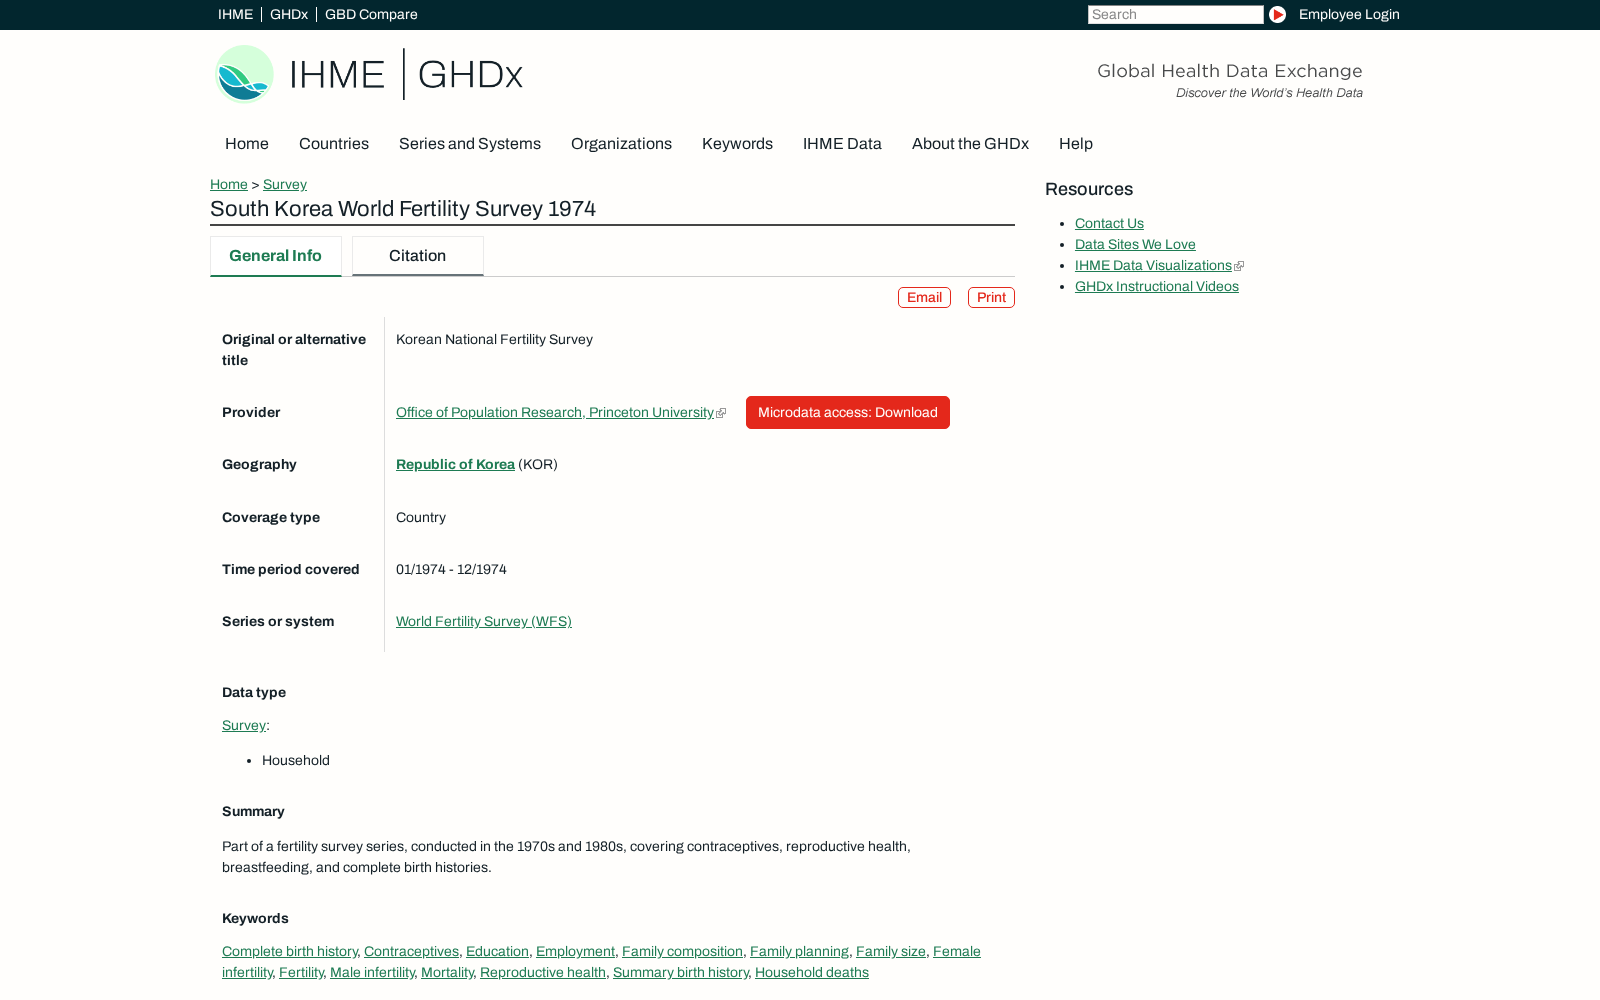Click the Reproductive health keyword

(x=543, y=973)
